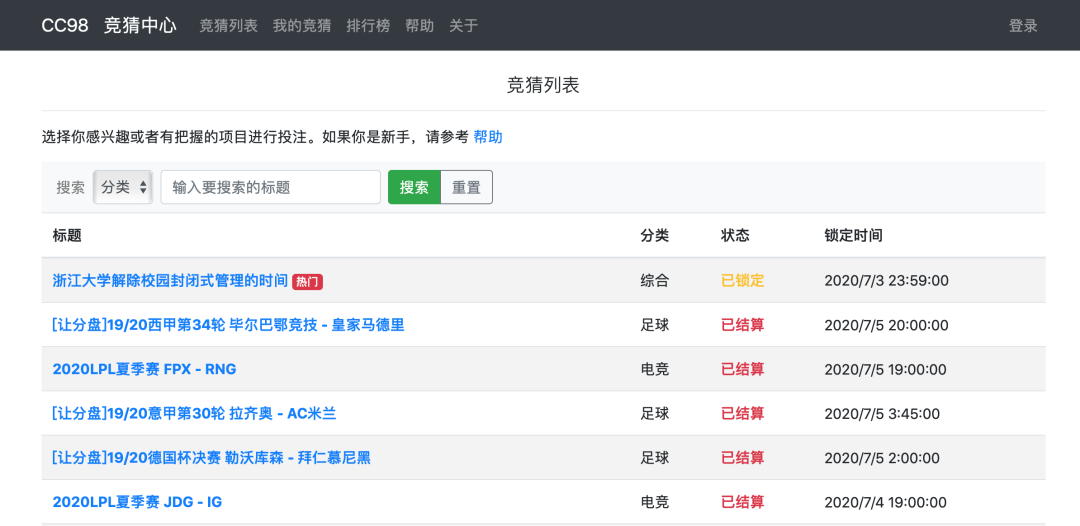Click the 登录 link
Screen dimensions: 1080x526
click(x=1023, y=26)
